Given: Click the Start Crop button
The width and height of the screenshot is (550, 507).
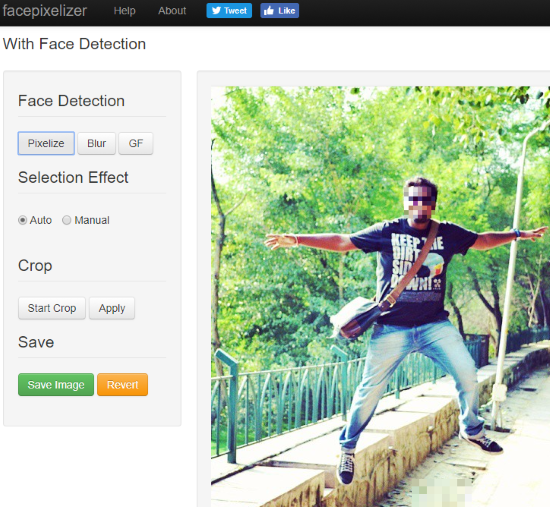Looking at the screenshot, I should [x=52, y=308].
